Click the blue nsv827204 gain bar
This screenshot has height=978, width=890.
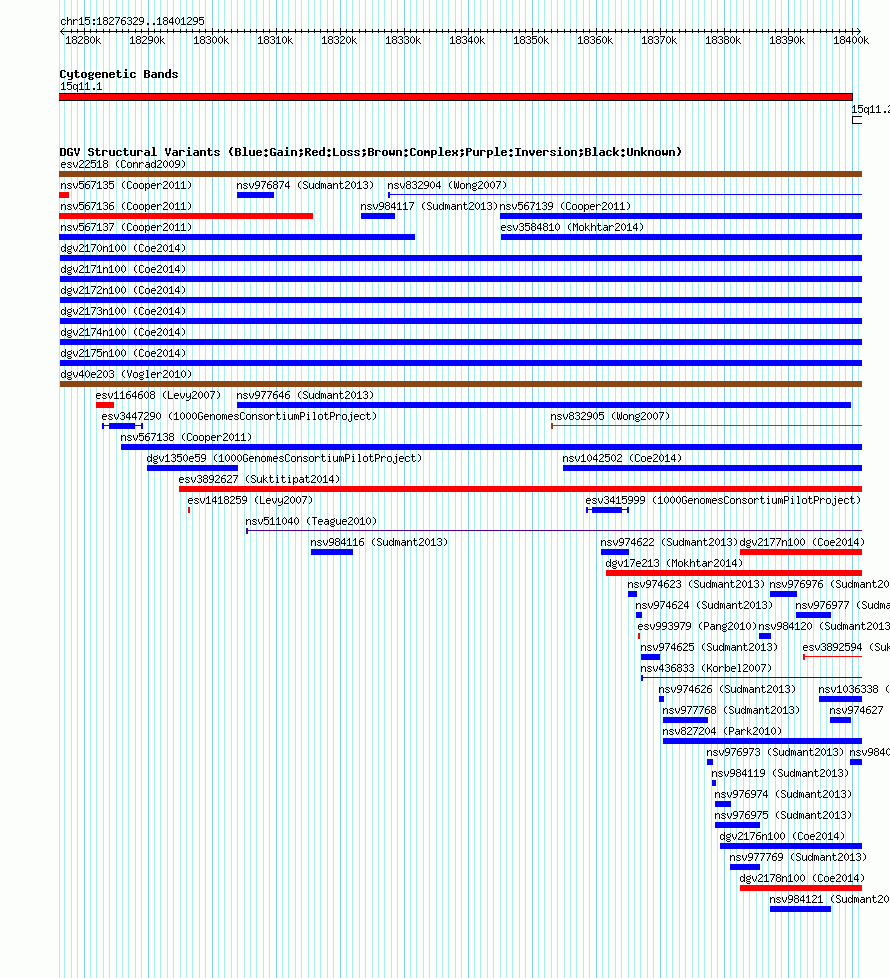point(762,741)
